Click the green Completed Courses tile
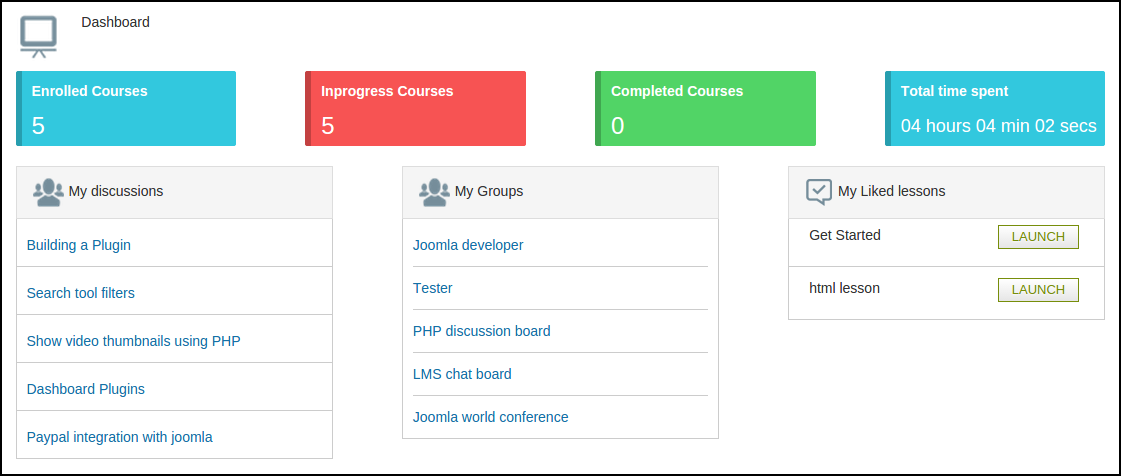The height and width of the screenshot is (476, 1121). [705, 109]
